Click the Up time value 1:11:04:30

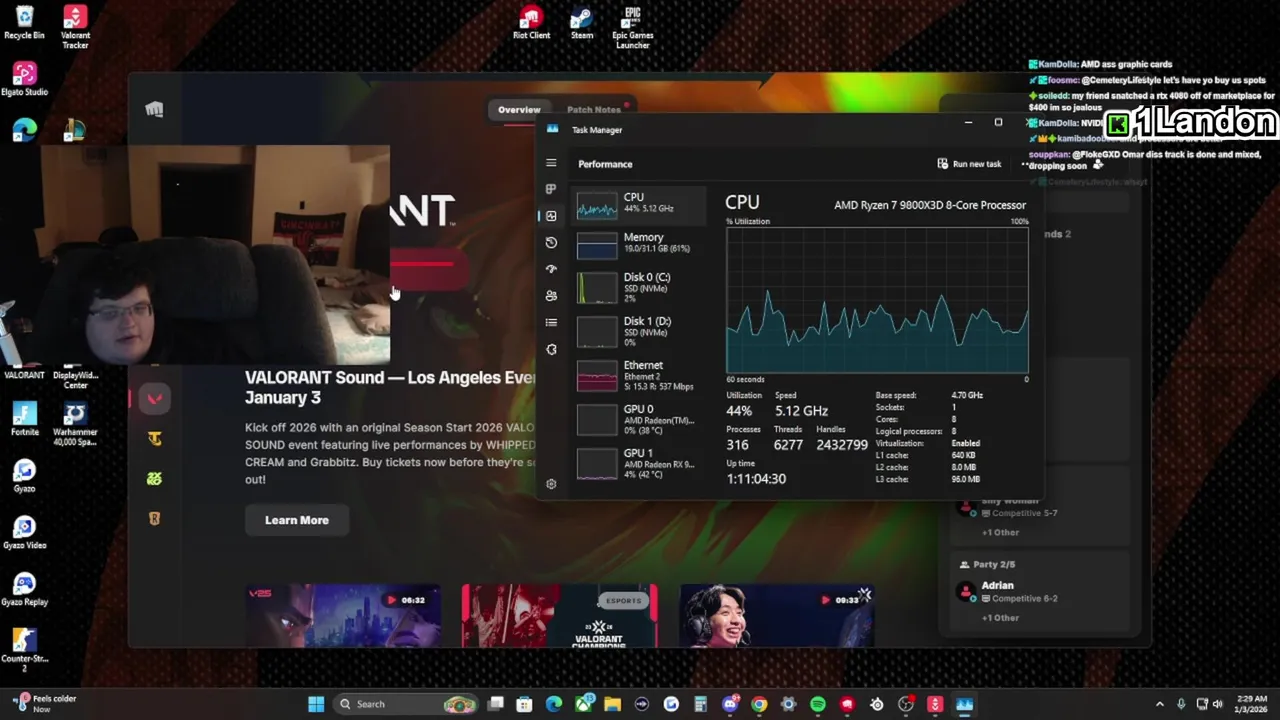click(756, 479)
